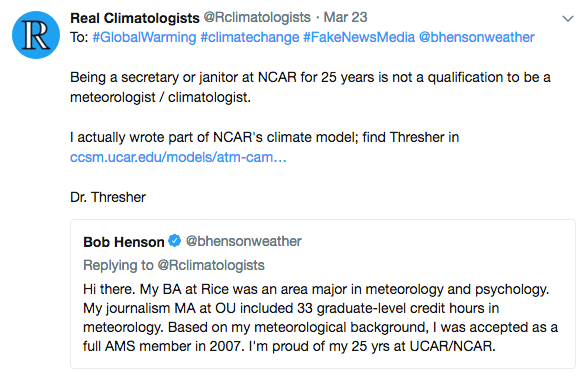Viewport: 588px width, 383px height.
Task: Open Bob Henson's name in quoted tweet
Action: pos(124,242)
